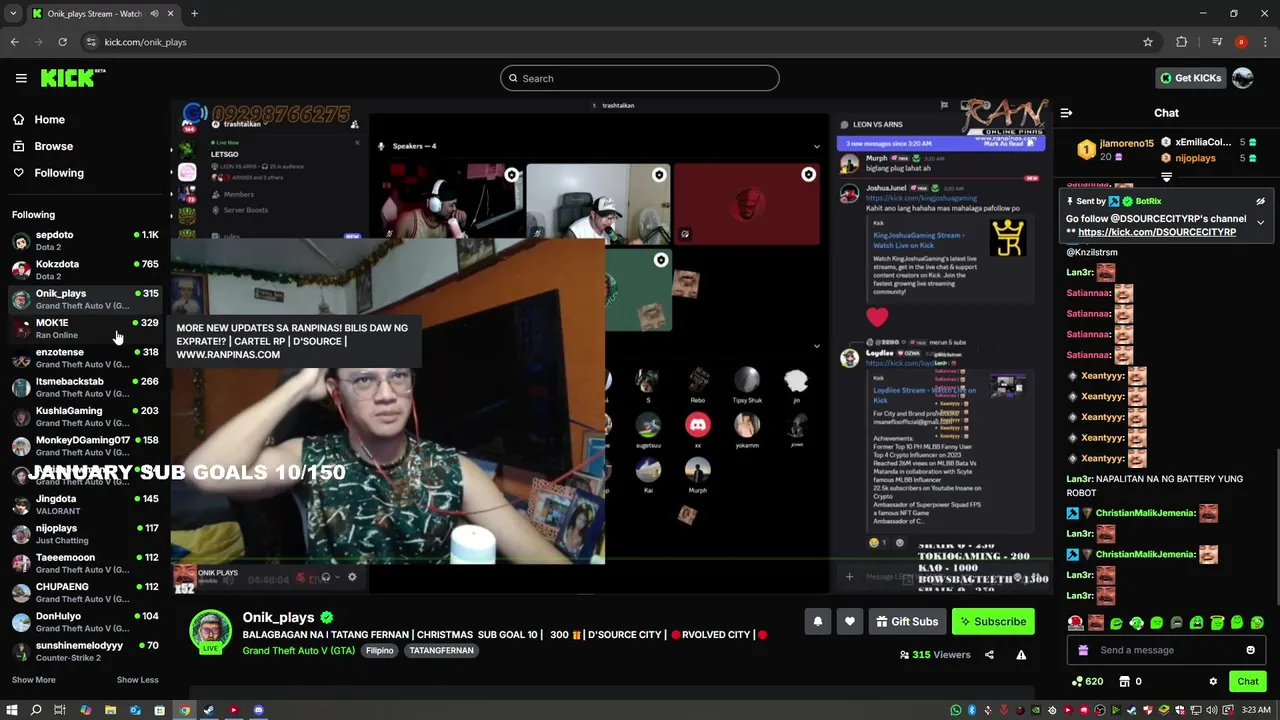Open nijoplays Just Chatting stream in sidebar
The width and height of the screenshot is (1280, 720).
click(x=85, y=534)
